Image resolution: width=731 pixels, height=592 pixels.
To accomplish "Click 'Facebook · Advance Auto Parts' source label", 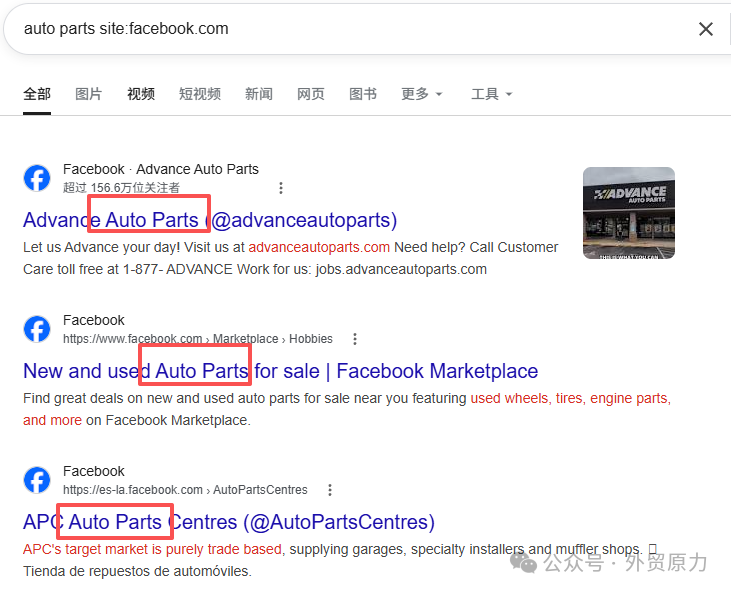I will pos(161,169).
